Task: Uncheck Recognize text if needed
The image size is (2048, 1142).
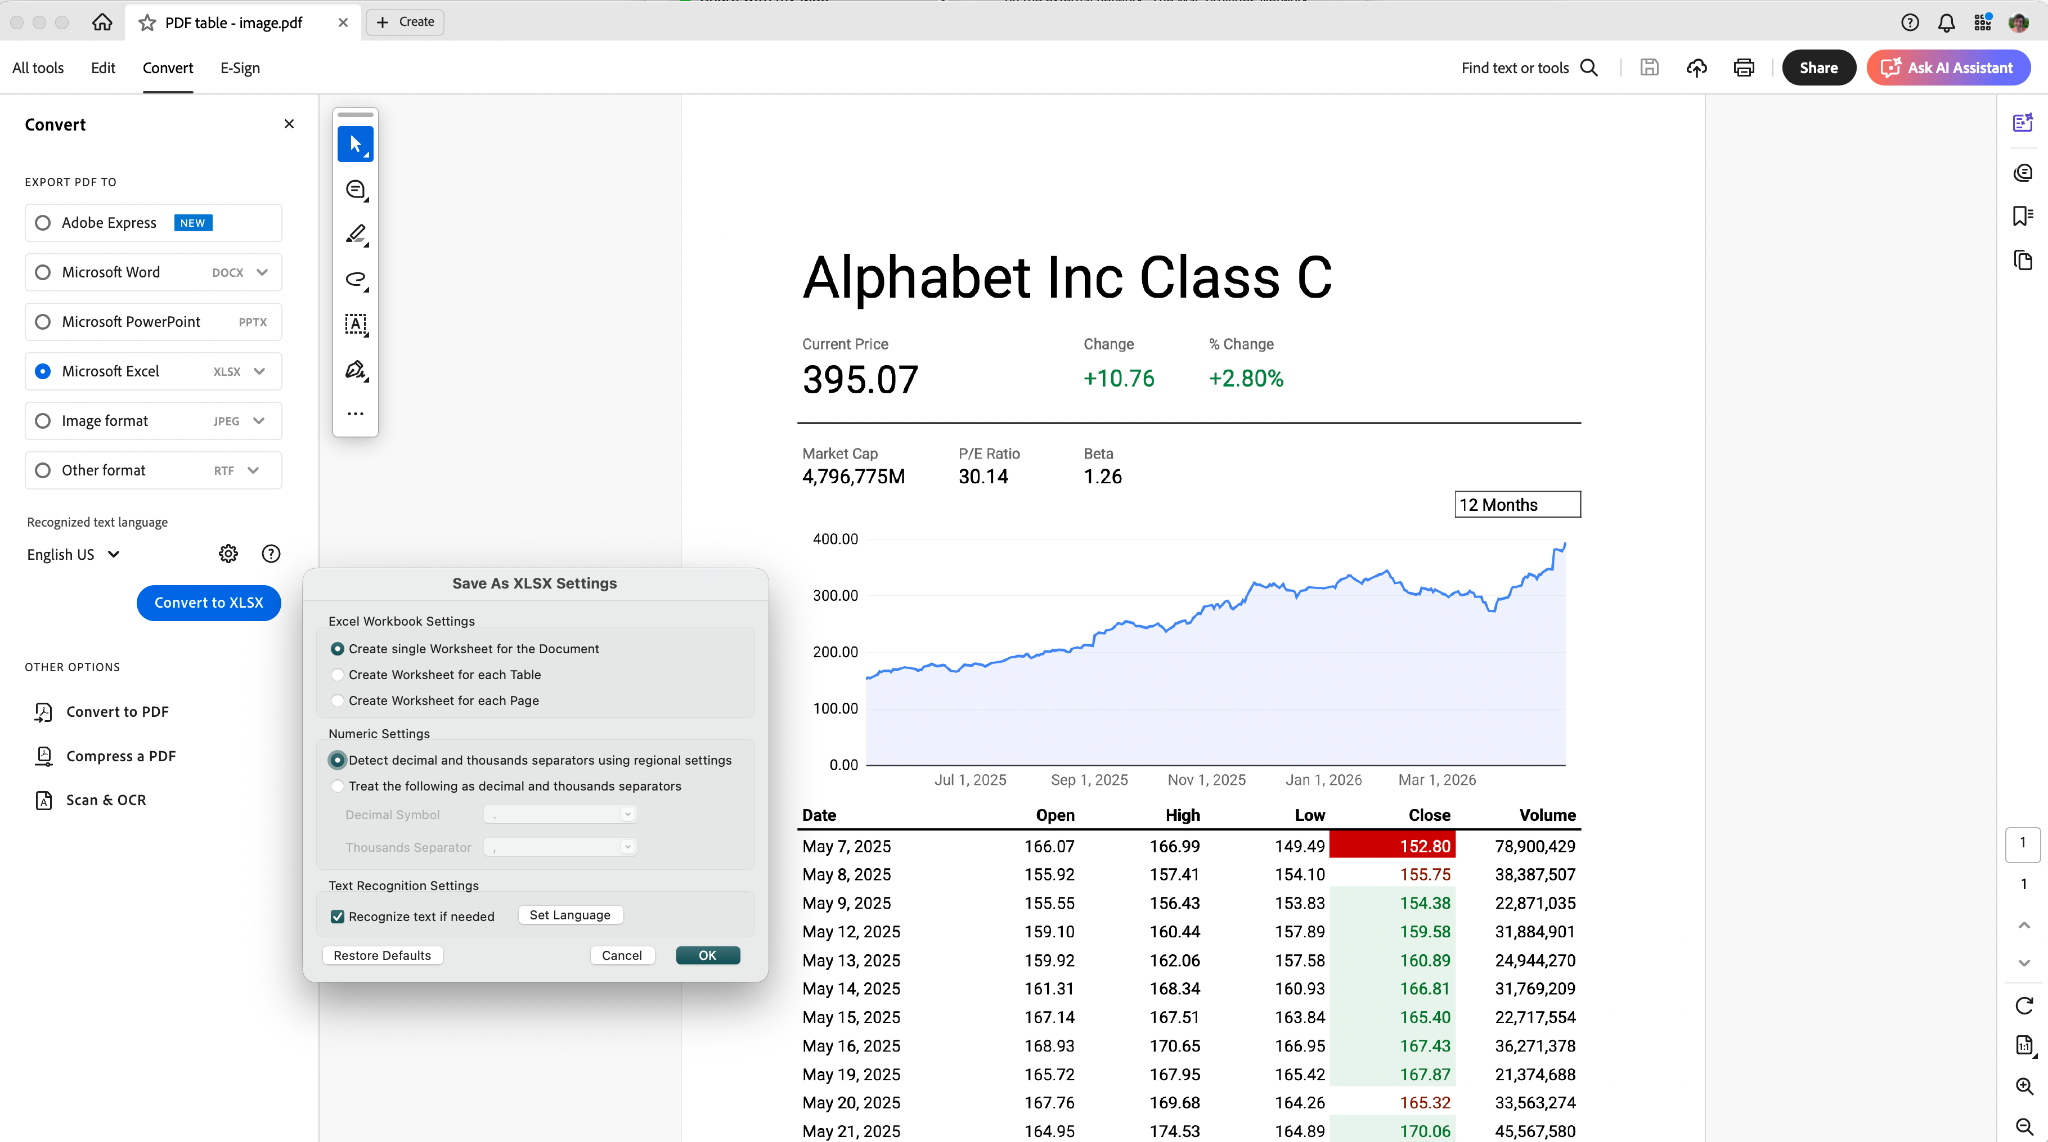Action: click(x=338, y=917)
